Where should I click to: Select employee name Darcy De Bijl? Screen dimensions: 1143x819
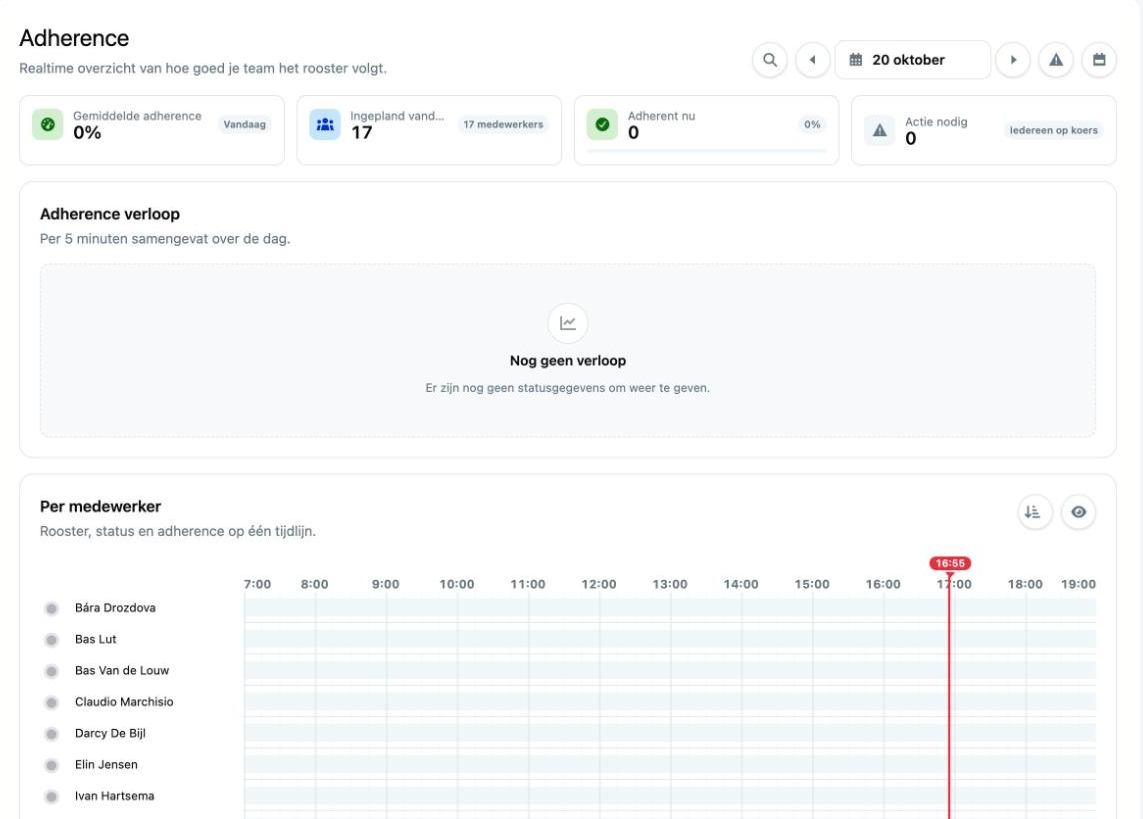(110, 733)
